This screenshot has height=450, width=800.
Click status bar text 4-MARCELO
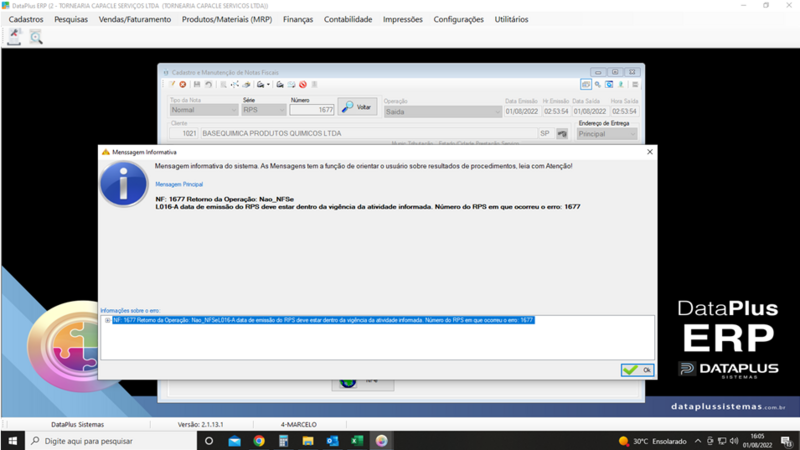pyautogui.click(x=298, y=424)
